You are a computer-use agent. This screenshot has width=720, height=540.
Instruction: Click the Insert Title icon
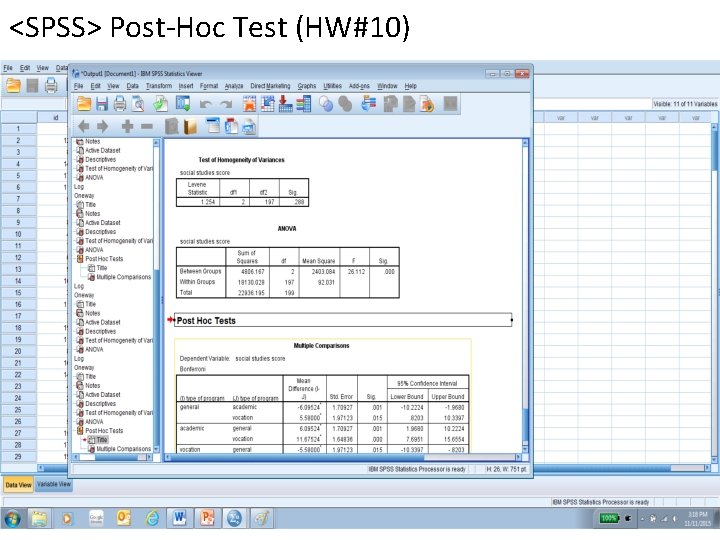231,126
